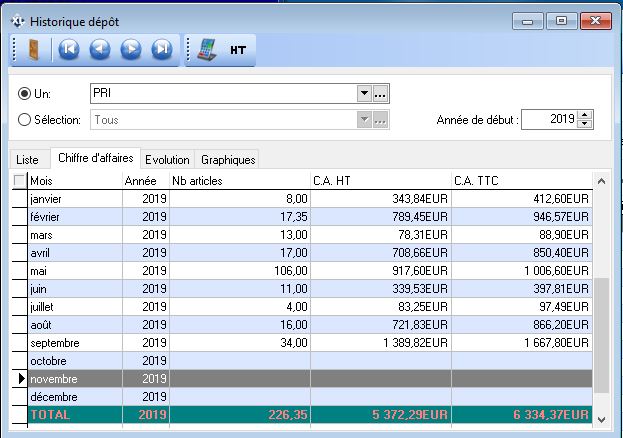Viewport: 623px width, 438px height.
Task: Choose the 'Sélection' radio option
Action: 25,120
